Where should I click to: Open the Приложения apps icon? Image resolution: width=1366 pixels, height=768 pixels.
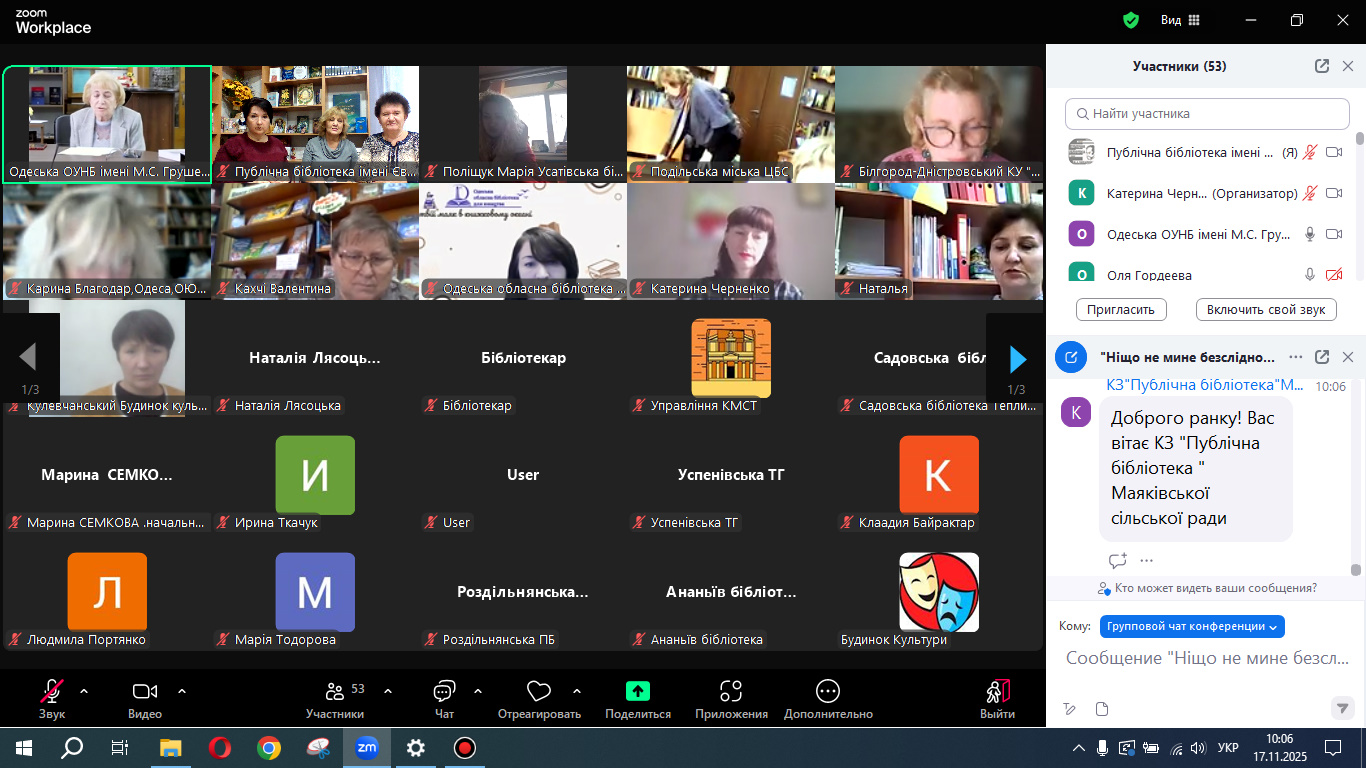point(731,691)
